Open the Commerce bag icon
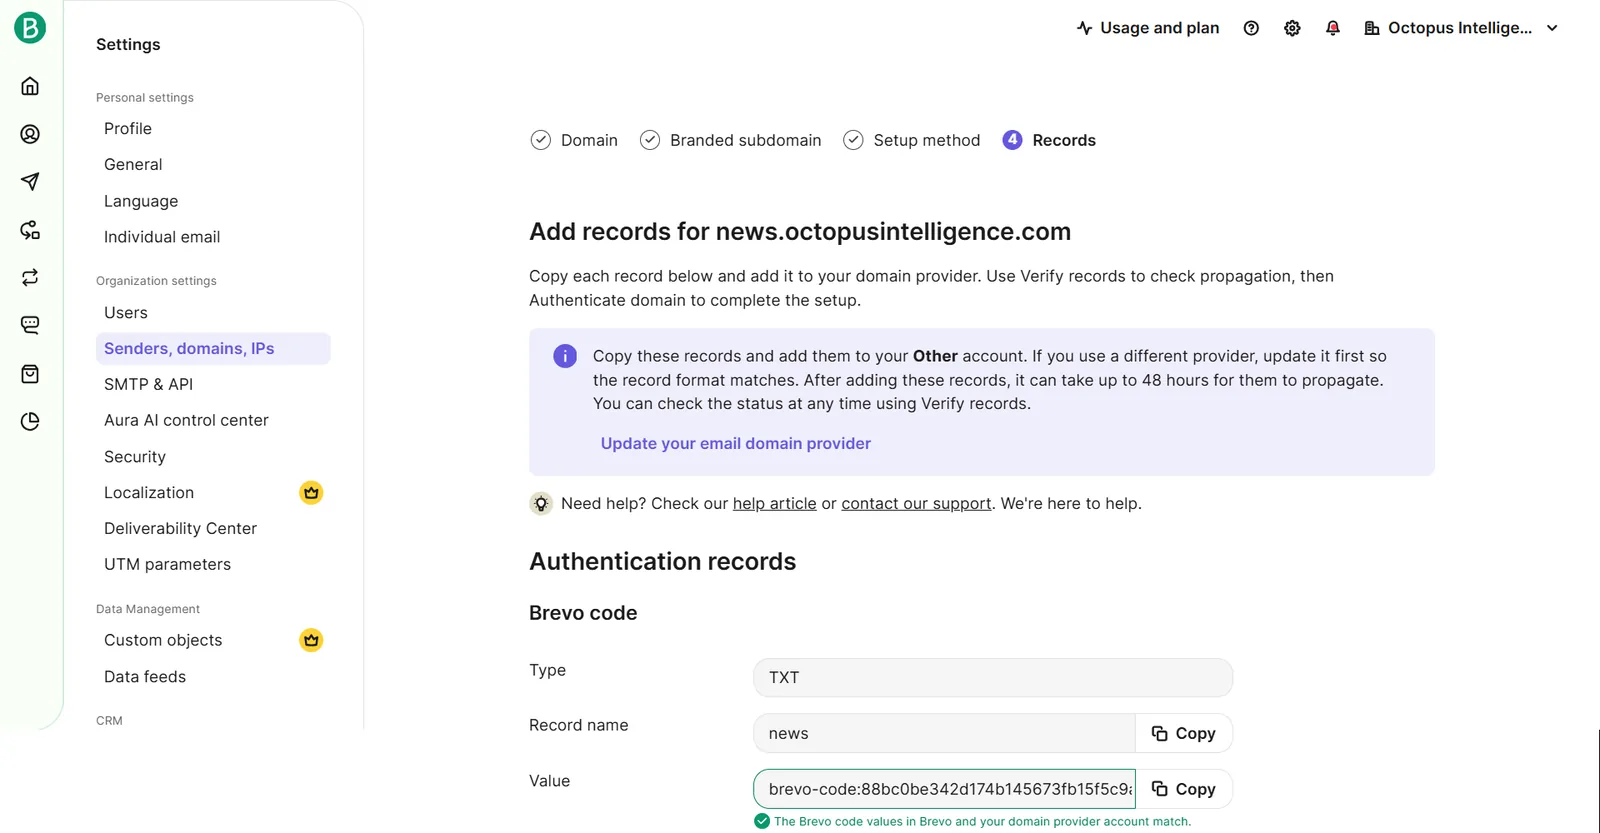1600x833 pixels. click(x=30, y=374)
